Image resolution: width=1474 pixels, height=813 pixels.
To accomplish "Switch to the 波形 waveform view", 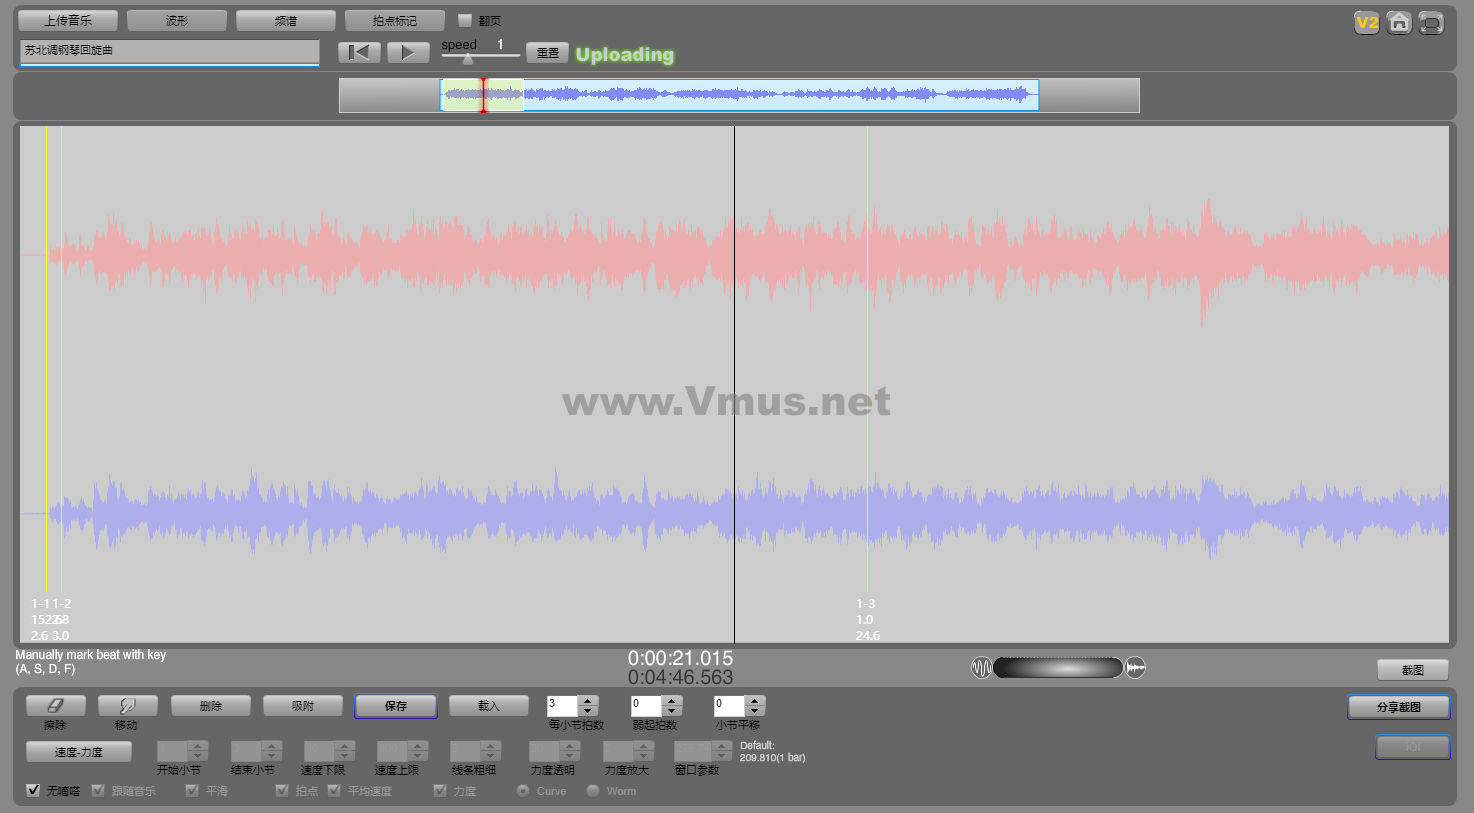I will click(x=176, y=21).
